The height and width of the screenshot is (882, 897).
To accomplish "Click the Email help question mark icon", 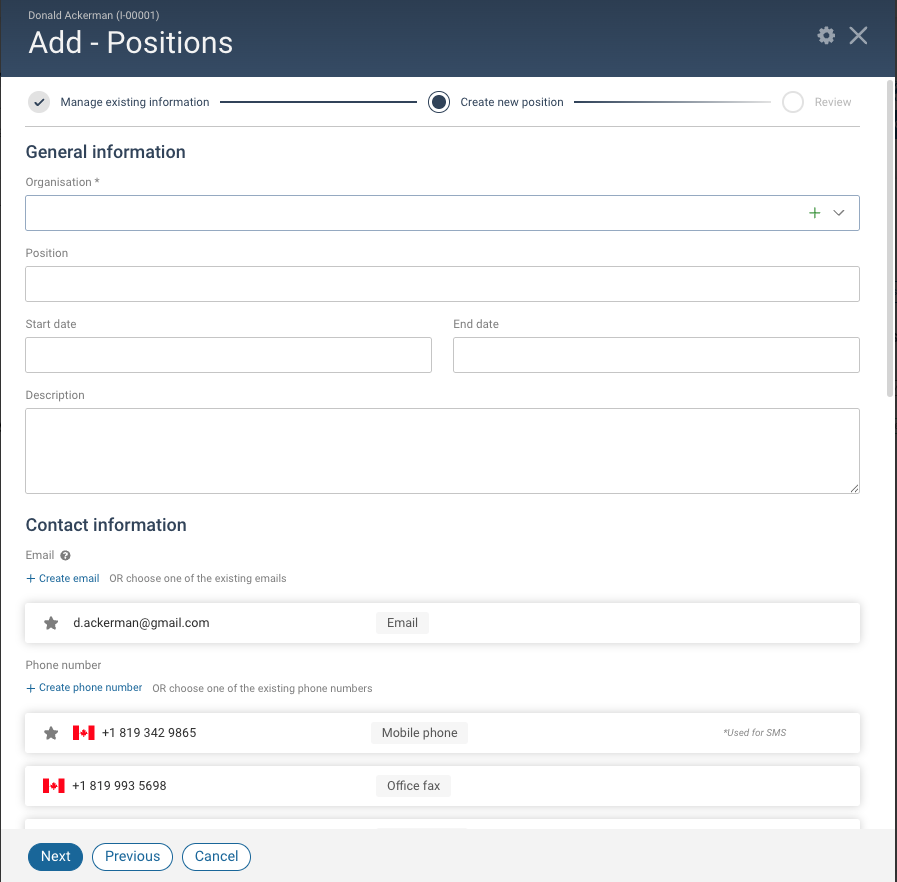I will click(x=65, y=555).
